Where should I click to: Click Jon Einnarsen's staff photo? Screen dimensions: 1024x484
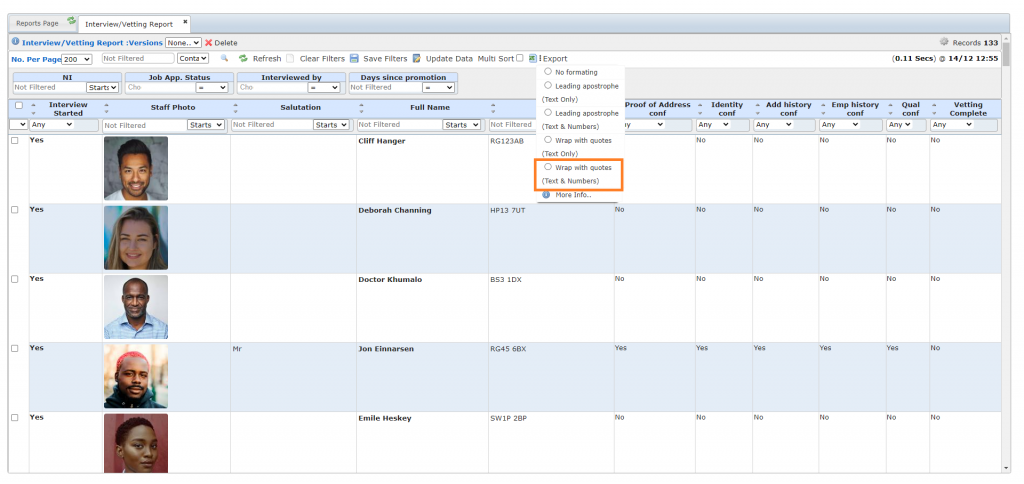(x=136, y=376)
